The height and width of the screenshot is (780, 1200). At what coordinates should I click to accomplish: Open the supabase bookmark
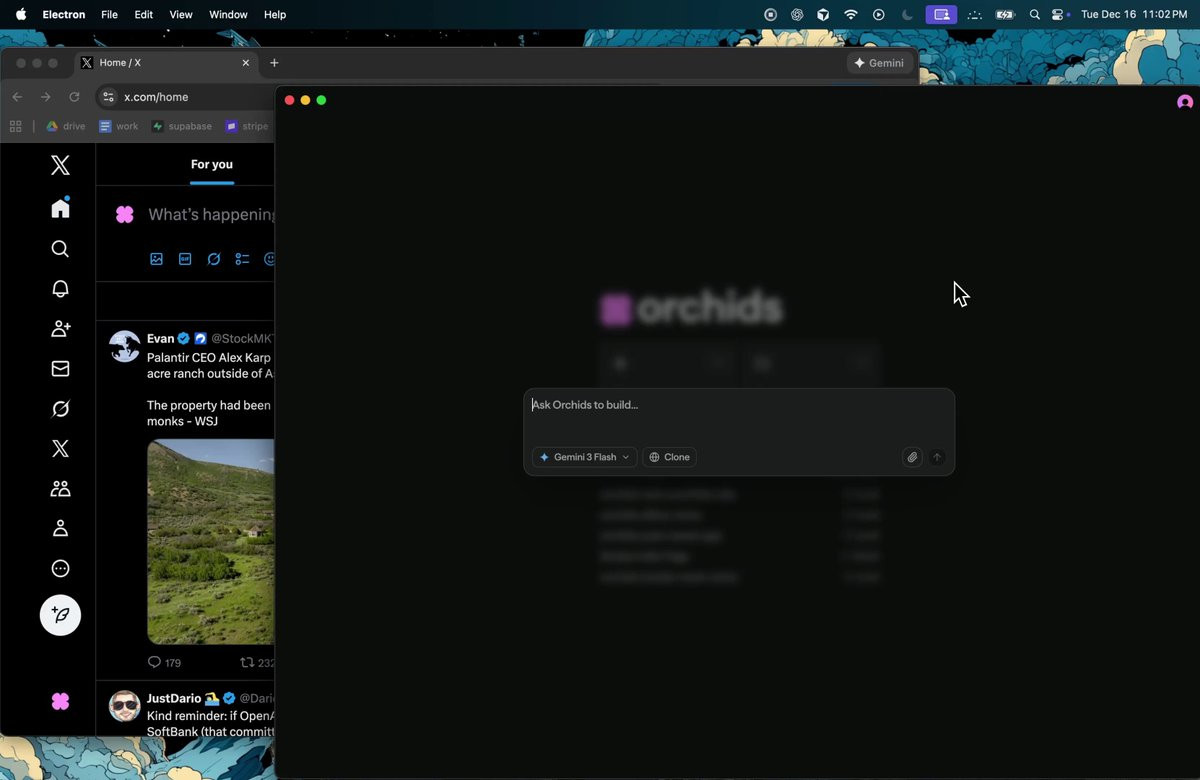[181, 126]
